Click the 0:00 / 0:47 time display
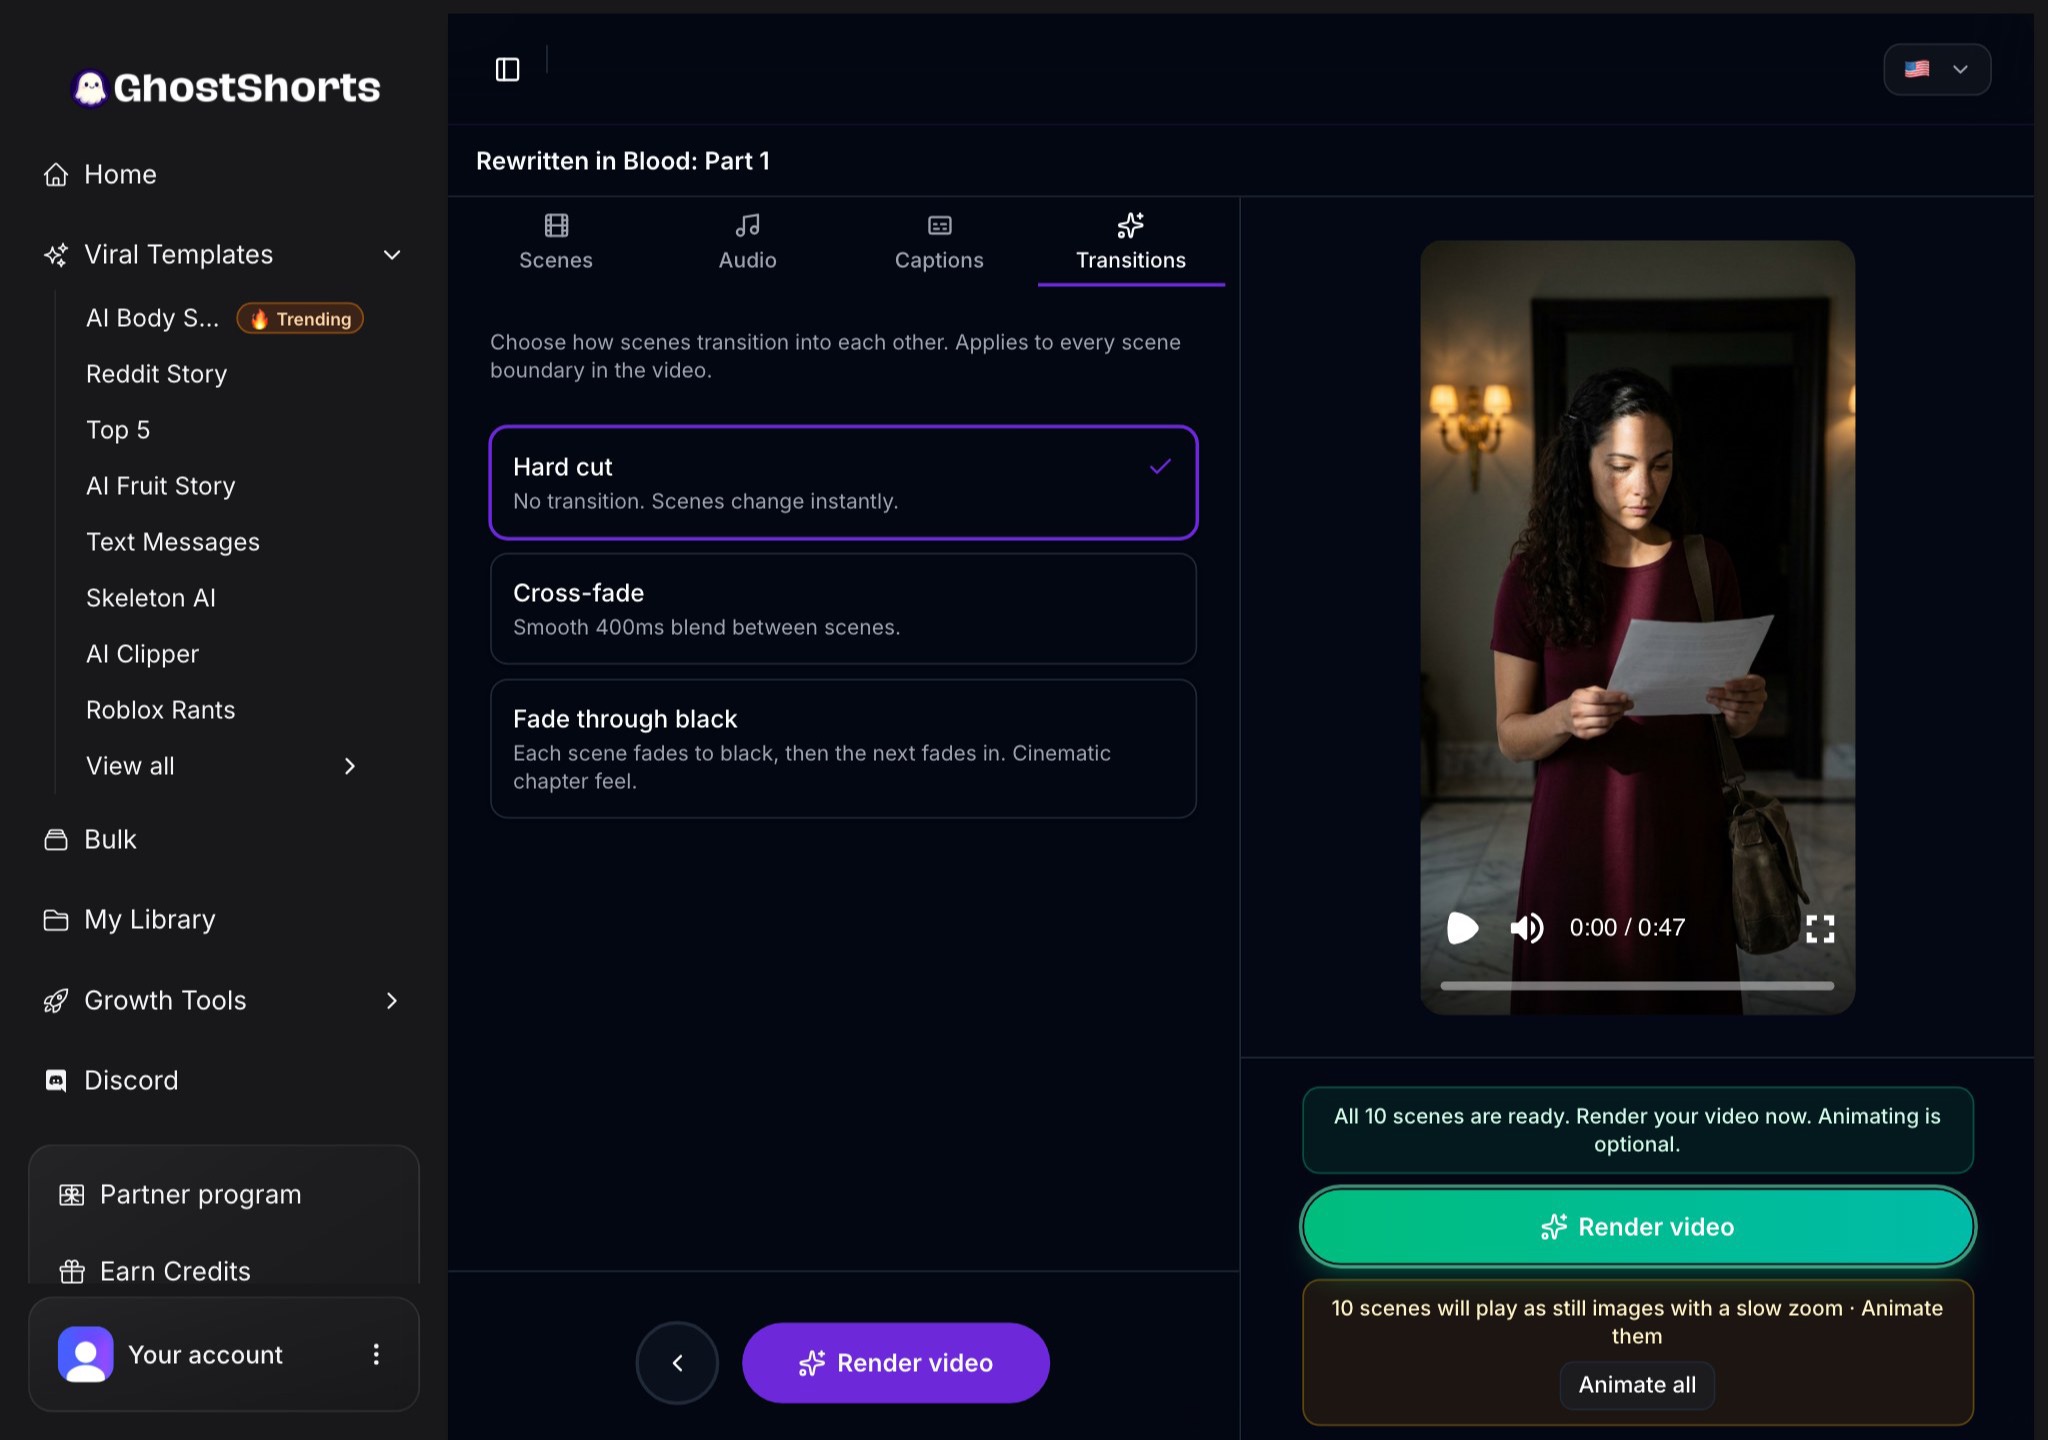Image resolution: width=2048 pixels, height=1440 pixels. 1627,928
